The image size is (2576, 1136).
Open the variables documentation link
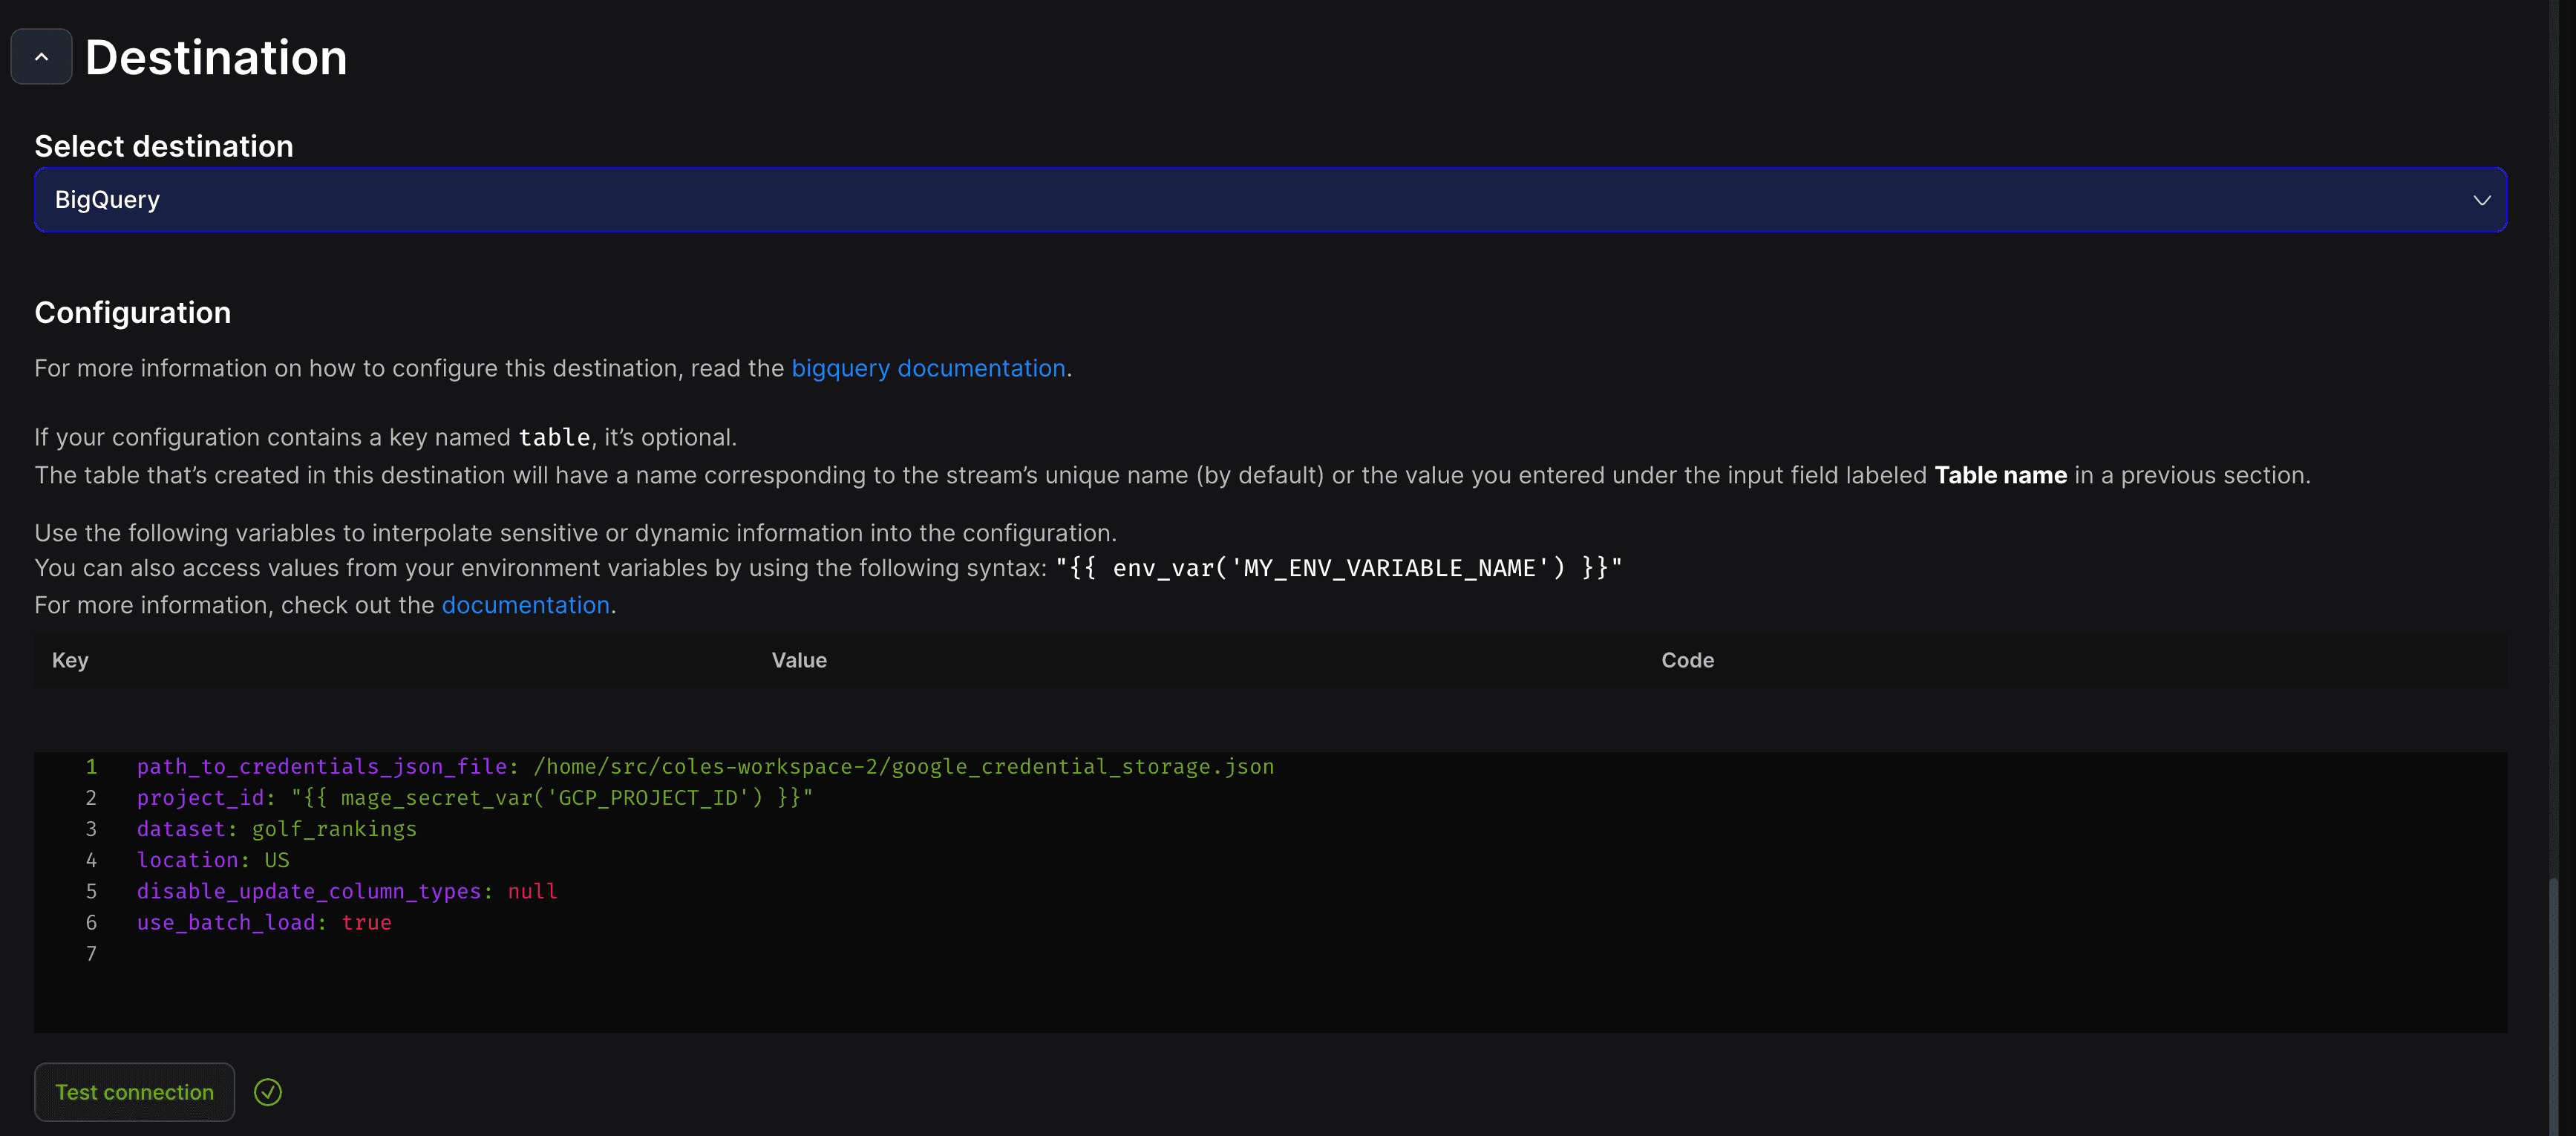tap(525, 605)
